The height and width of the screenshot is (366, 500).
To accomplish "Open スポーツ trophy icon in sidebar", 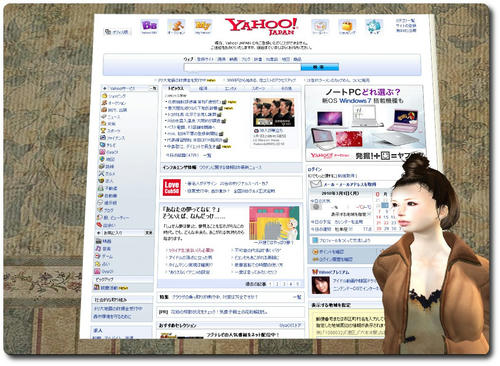I will pyautogui.click(x=103, y=131).
